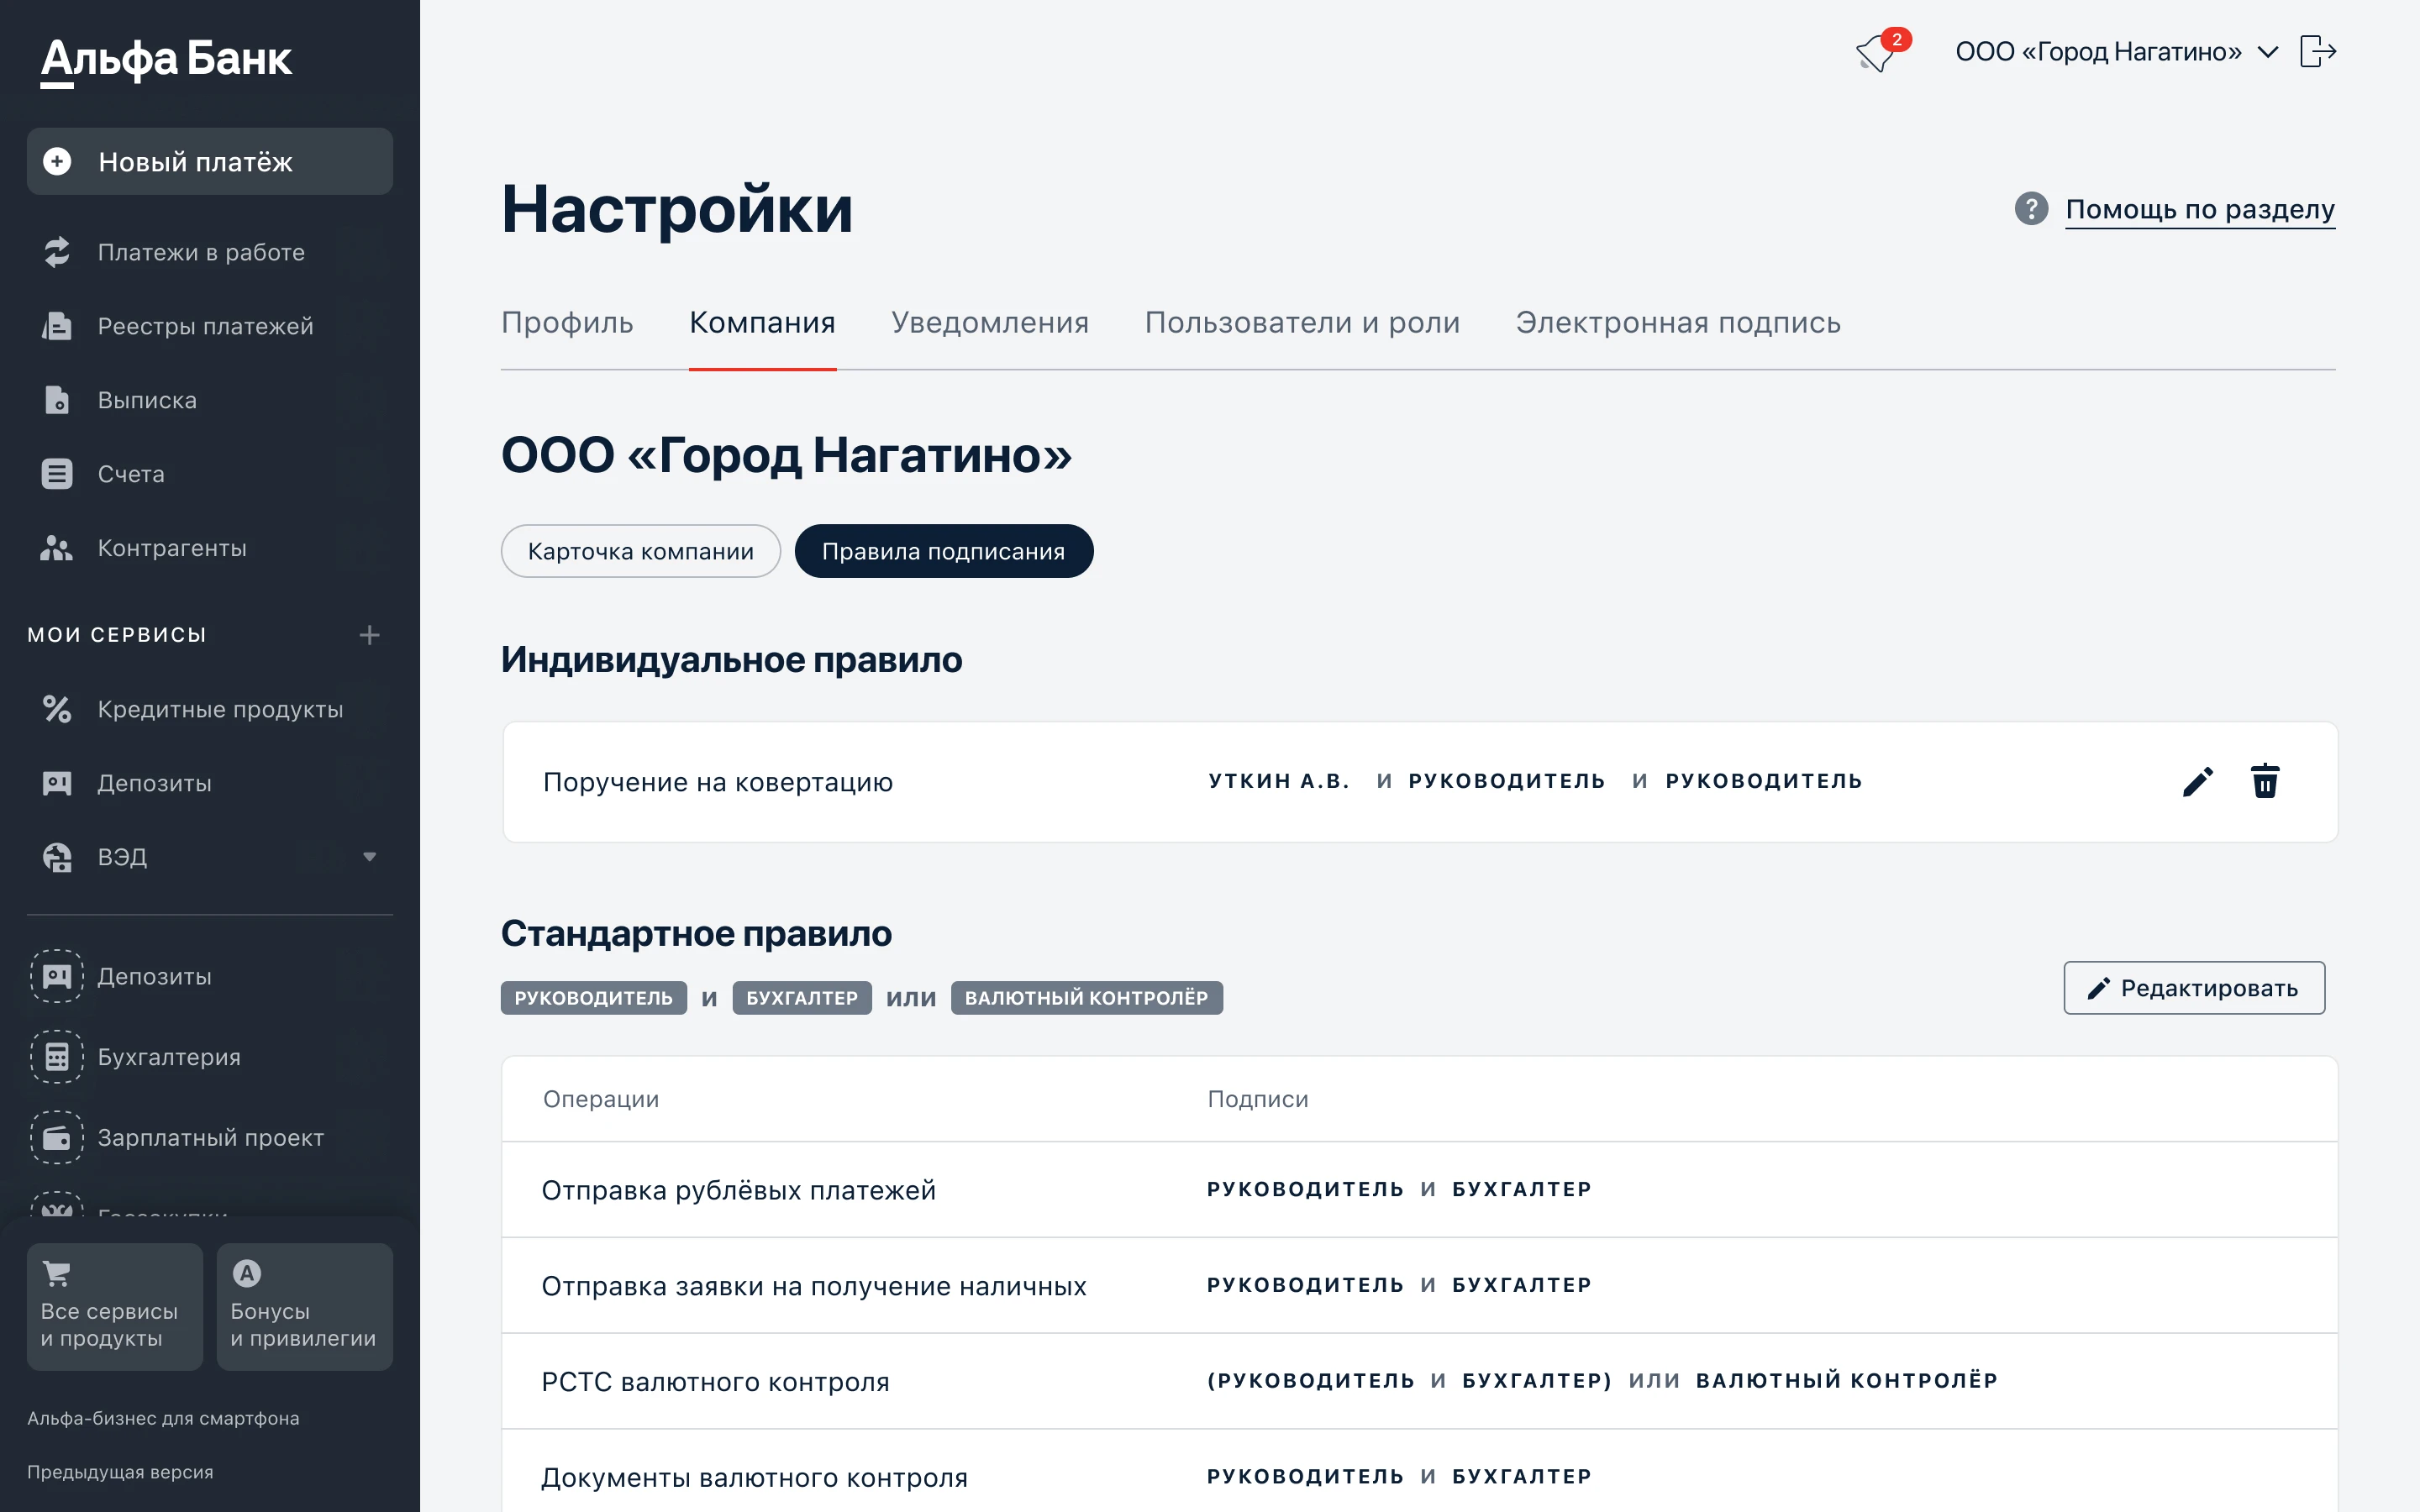Expand the ООО «Город Нагатино» company dropdown
The image size is (2420, 1512).
tap(2268, 52)
